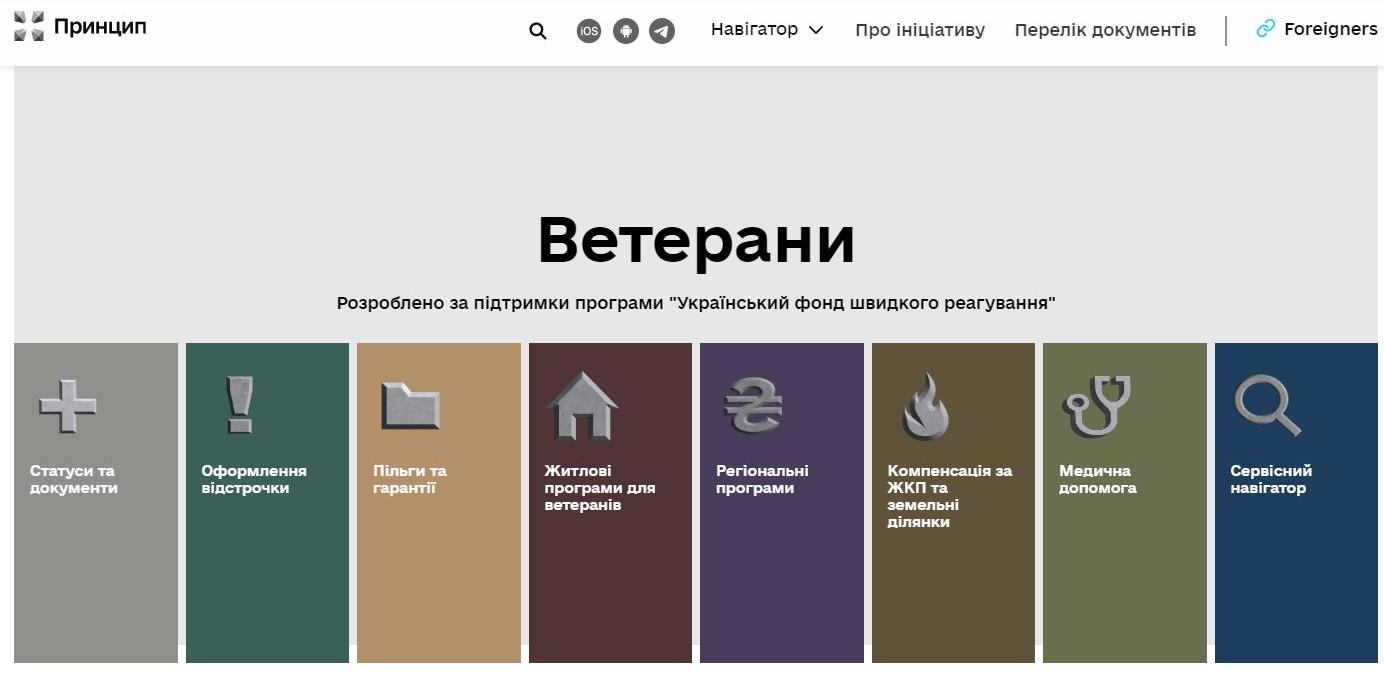Click the magnifier icon in Сервісний навігатор tile
The image size is (1384, 677).
(x=1267, y=406)
